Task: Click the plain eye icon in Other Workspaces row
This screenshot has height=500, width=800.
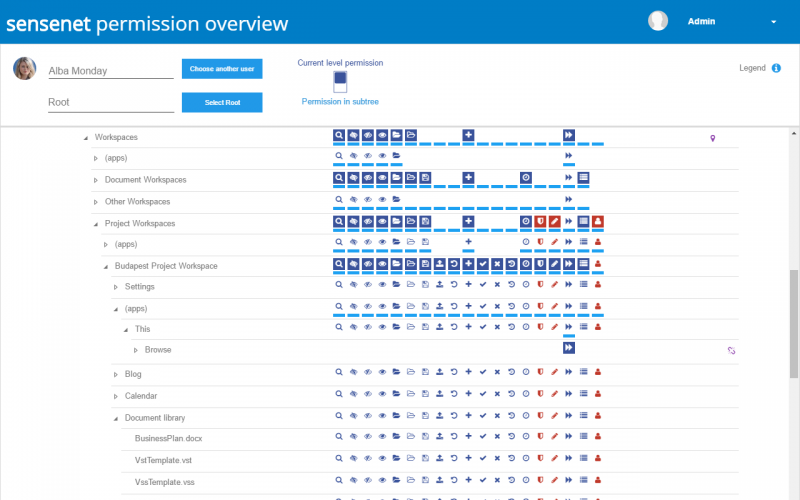Action: coord(382,199)
